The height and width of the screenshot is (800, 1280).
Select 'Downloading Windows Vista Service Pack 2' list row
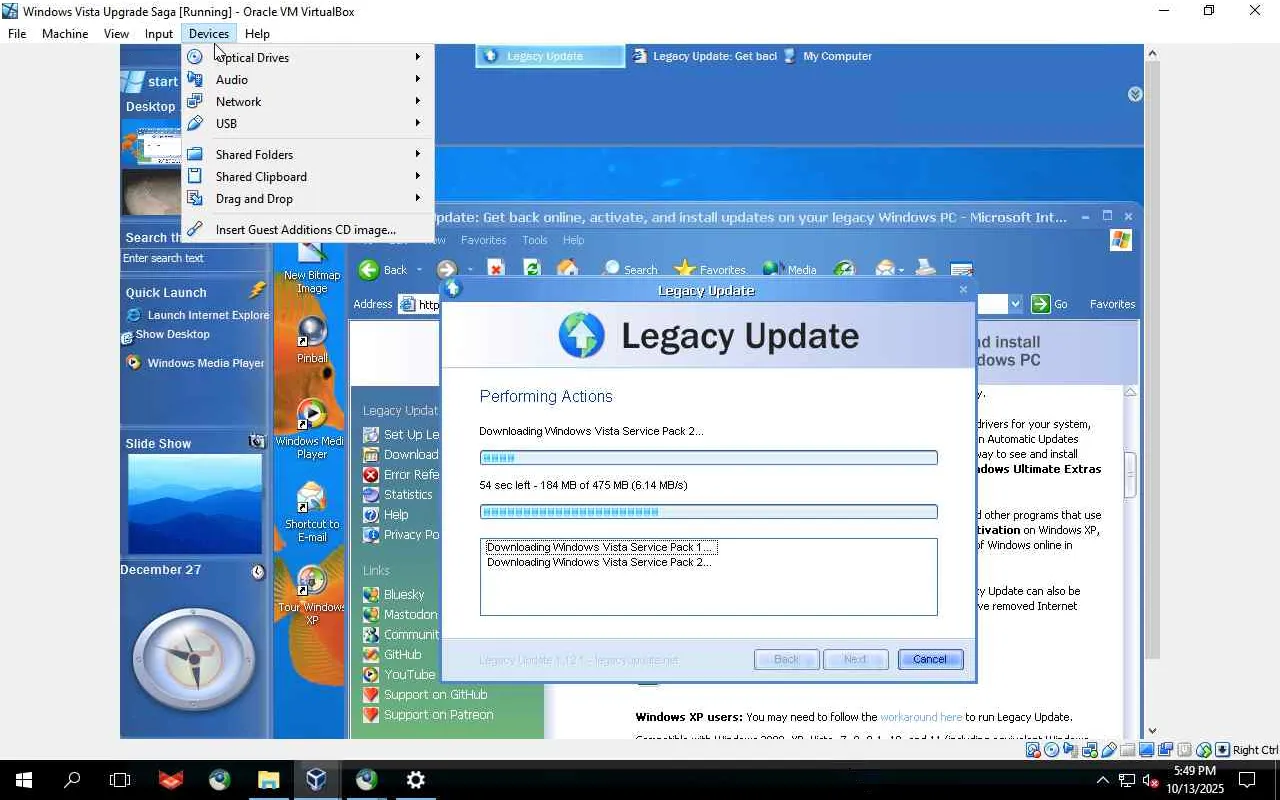click(599, 562)
